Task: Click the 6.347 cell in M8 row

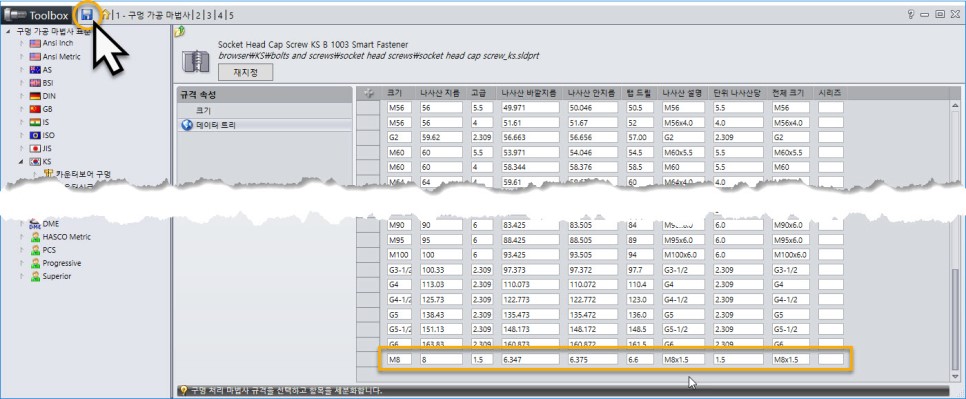Action: click(x=530, y=359)
